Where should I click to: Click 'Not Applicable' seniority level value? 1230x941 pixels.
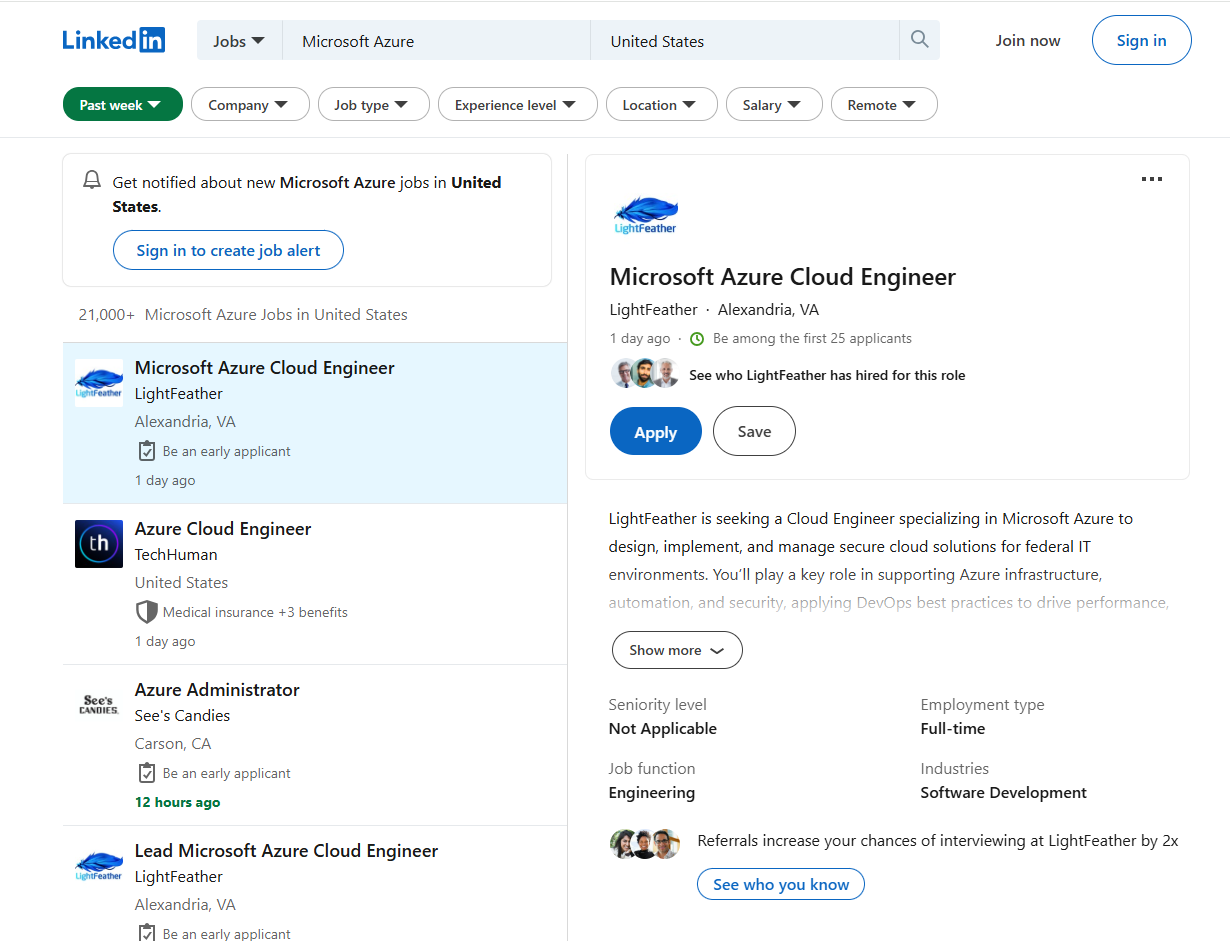click(x=663, y=728)
